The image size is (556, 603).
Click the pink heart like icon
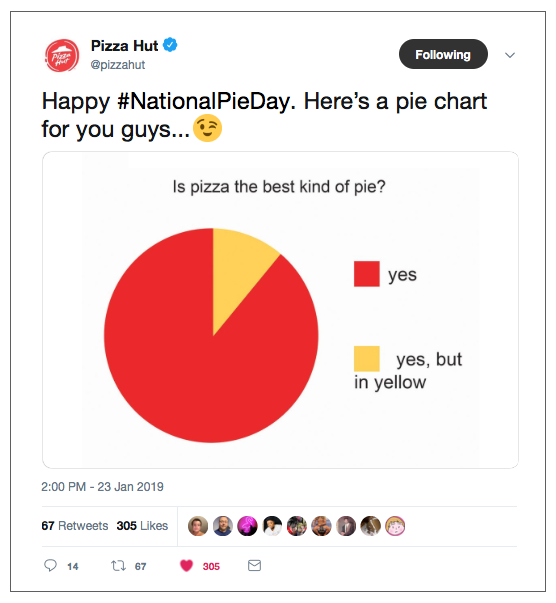coord(186,566)
